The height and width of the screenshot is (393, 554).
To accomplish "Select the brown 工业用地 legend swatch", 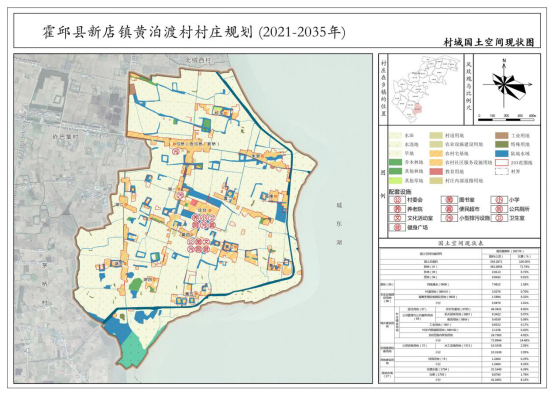I will click(x=502, y=136).
